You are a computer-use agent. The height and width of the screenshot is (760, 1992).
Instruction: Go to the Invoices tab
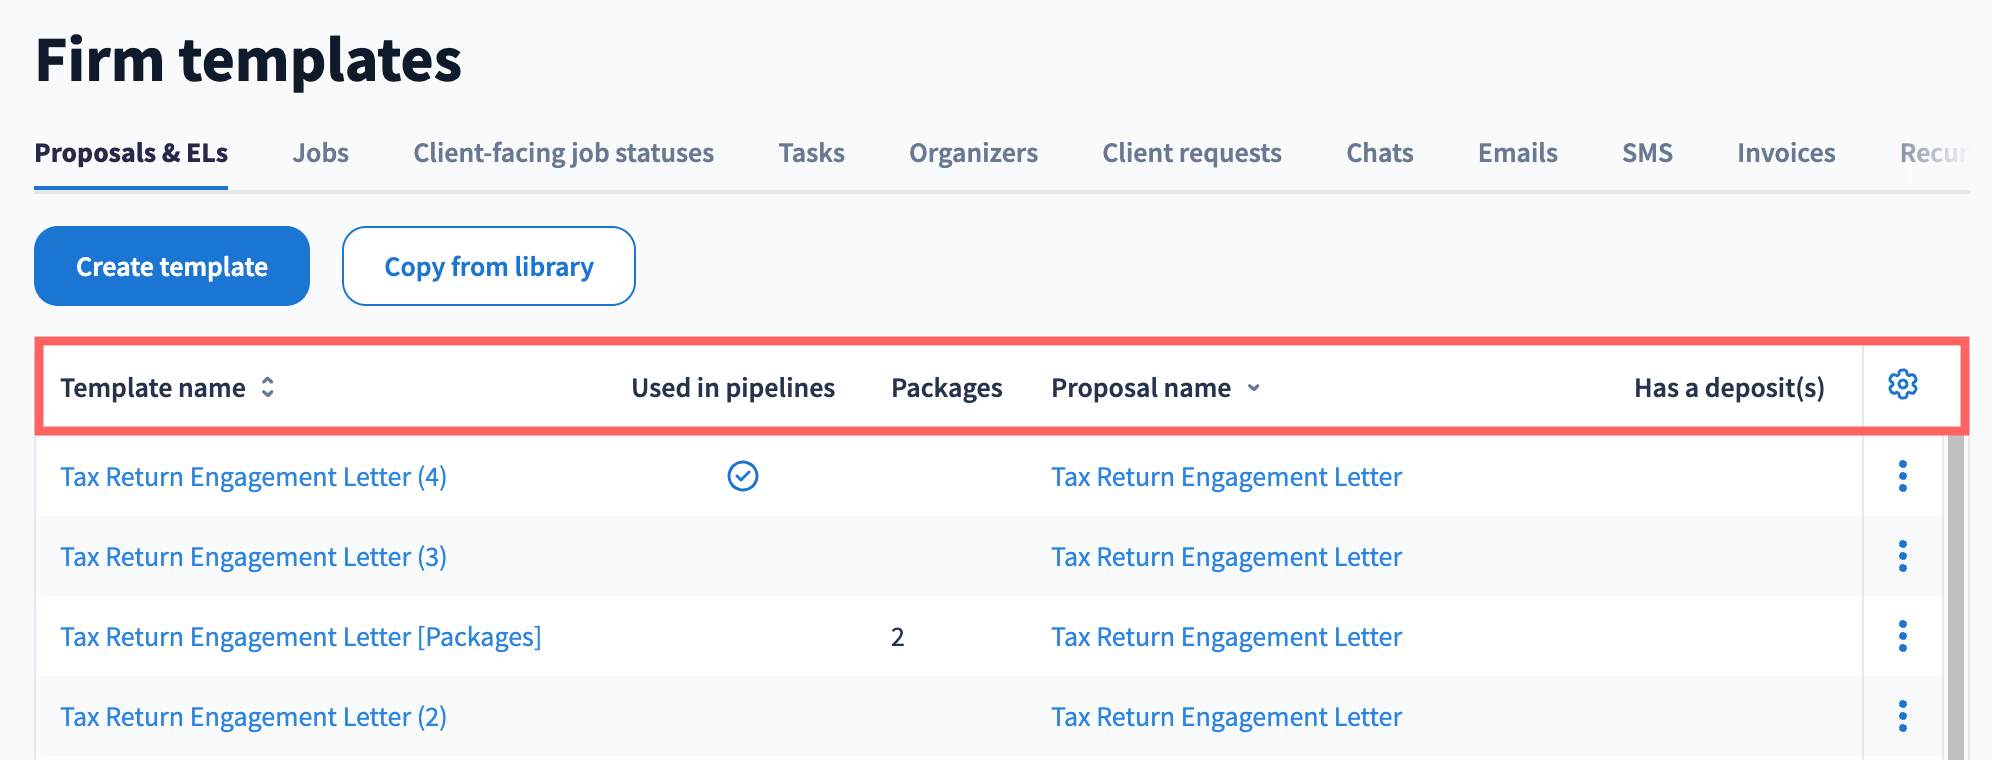coord(1786,153)
